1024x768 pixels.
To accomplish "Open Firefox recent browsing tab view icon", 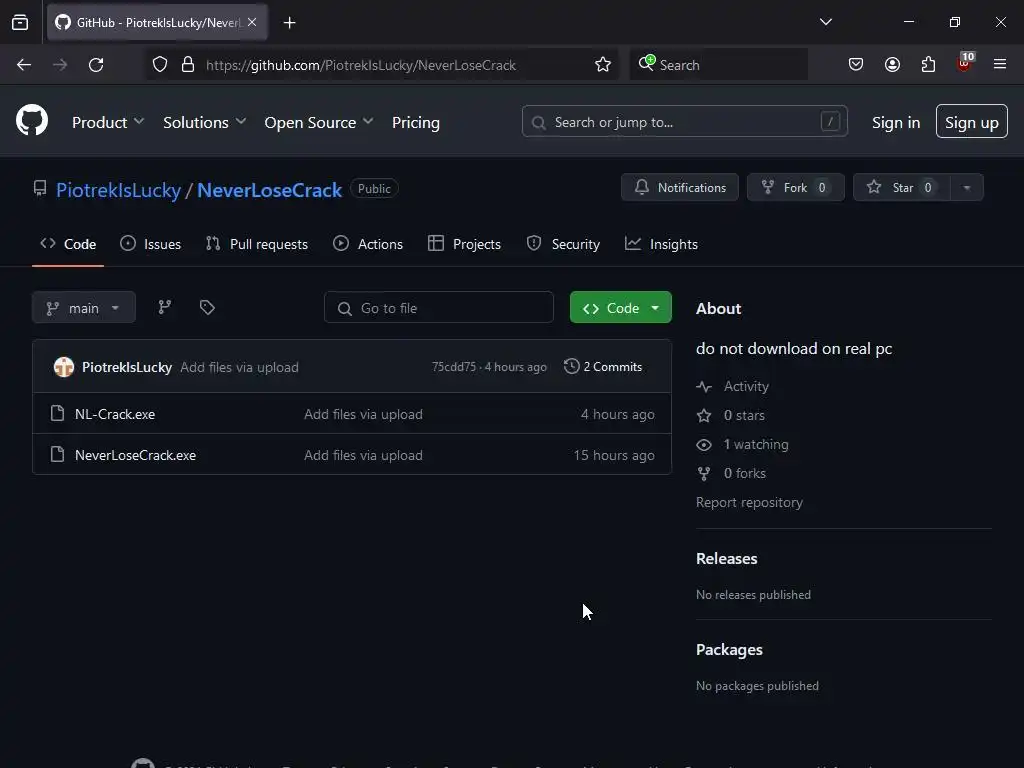I will click(x=20, y=22).
